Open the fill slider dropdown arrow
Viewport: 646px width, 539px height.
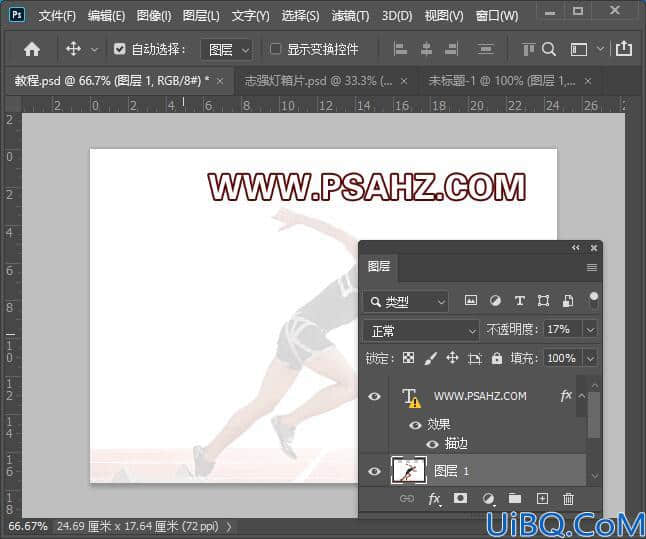(590, 359)
